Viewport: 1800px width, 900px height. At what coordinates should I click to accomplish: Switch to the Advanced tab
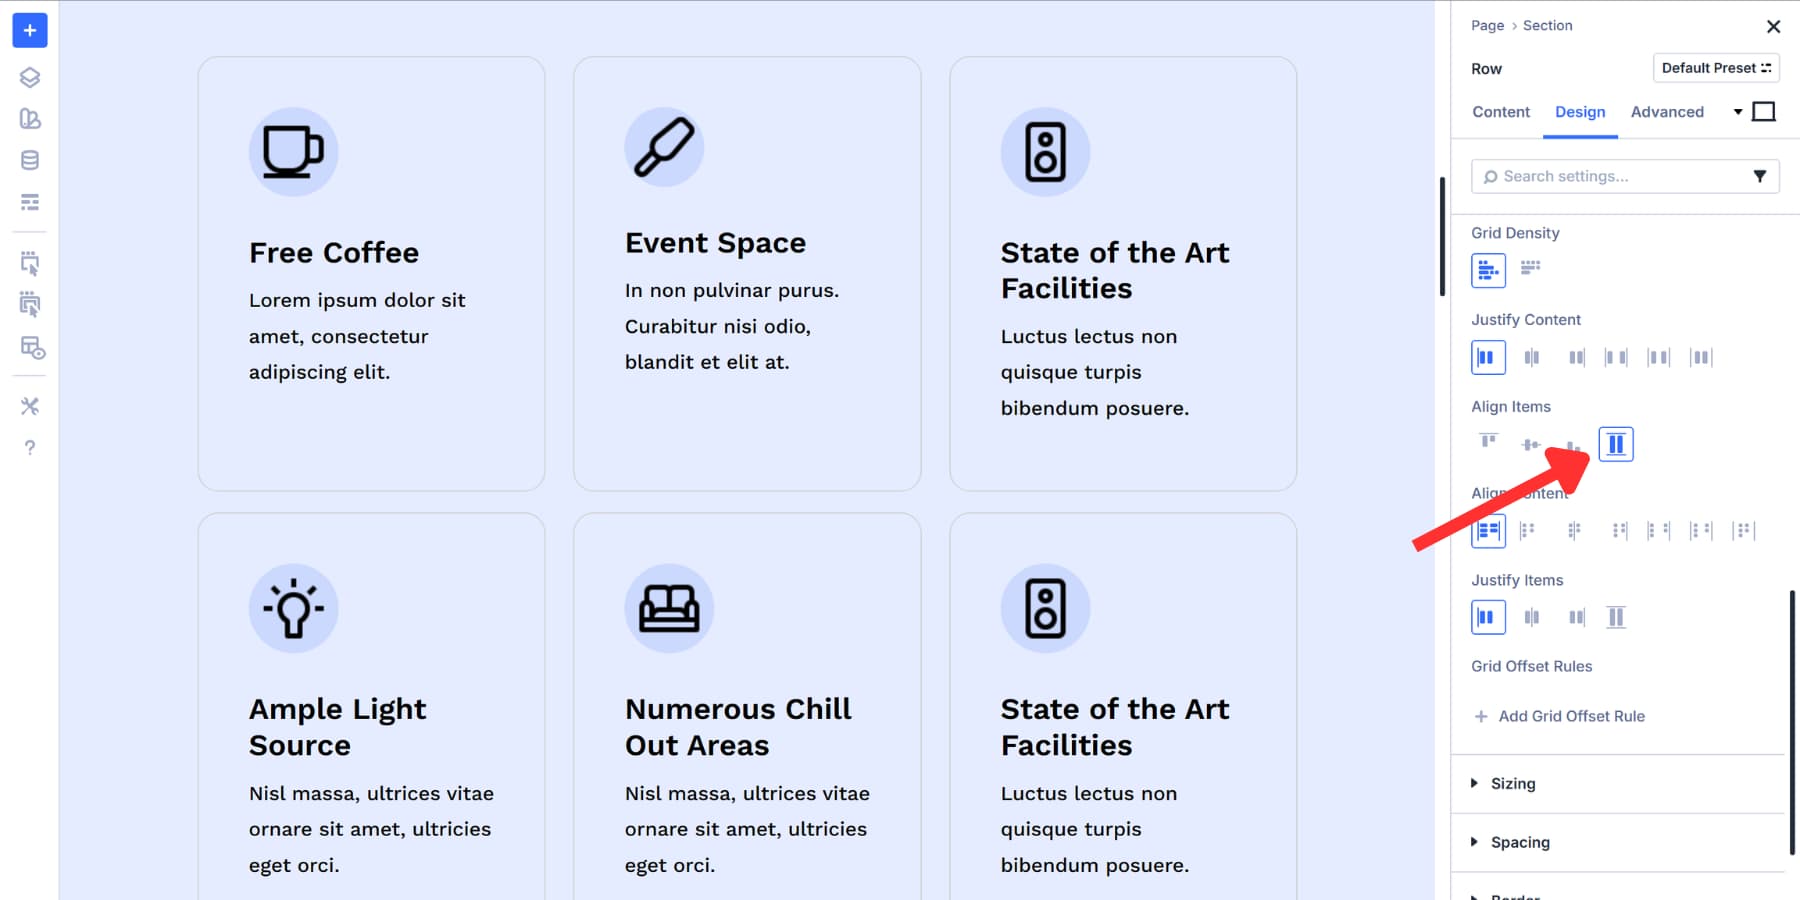[1666, 112]
